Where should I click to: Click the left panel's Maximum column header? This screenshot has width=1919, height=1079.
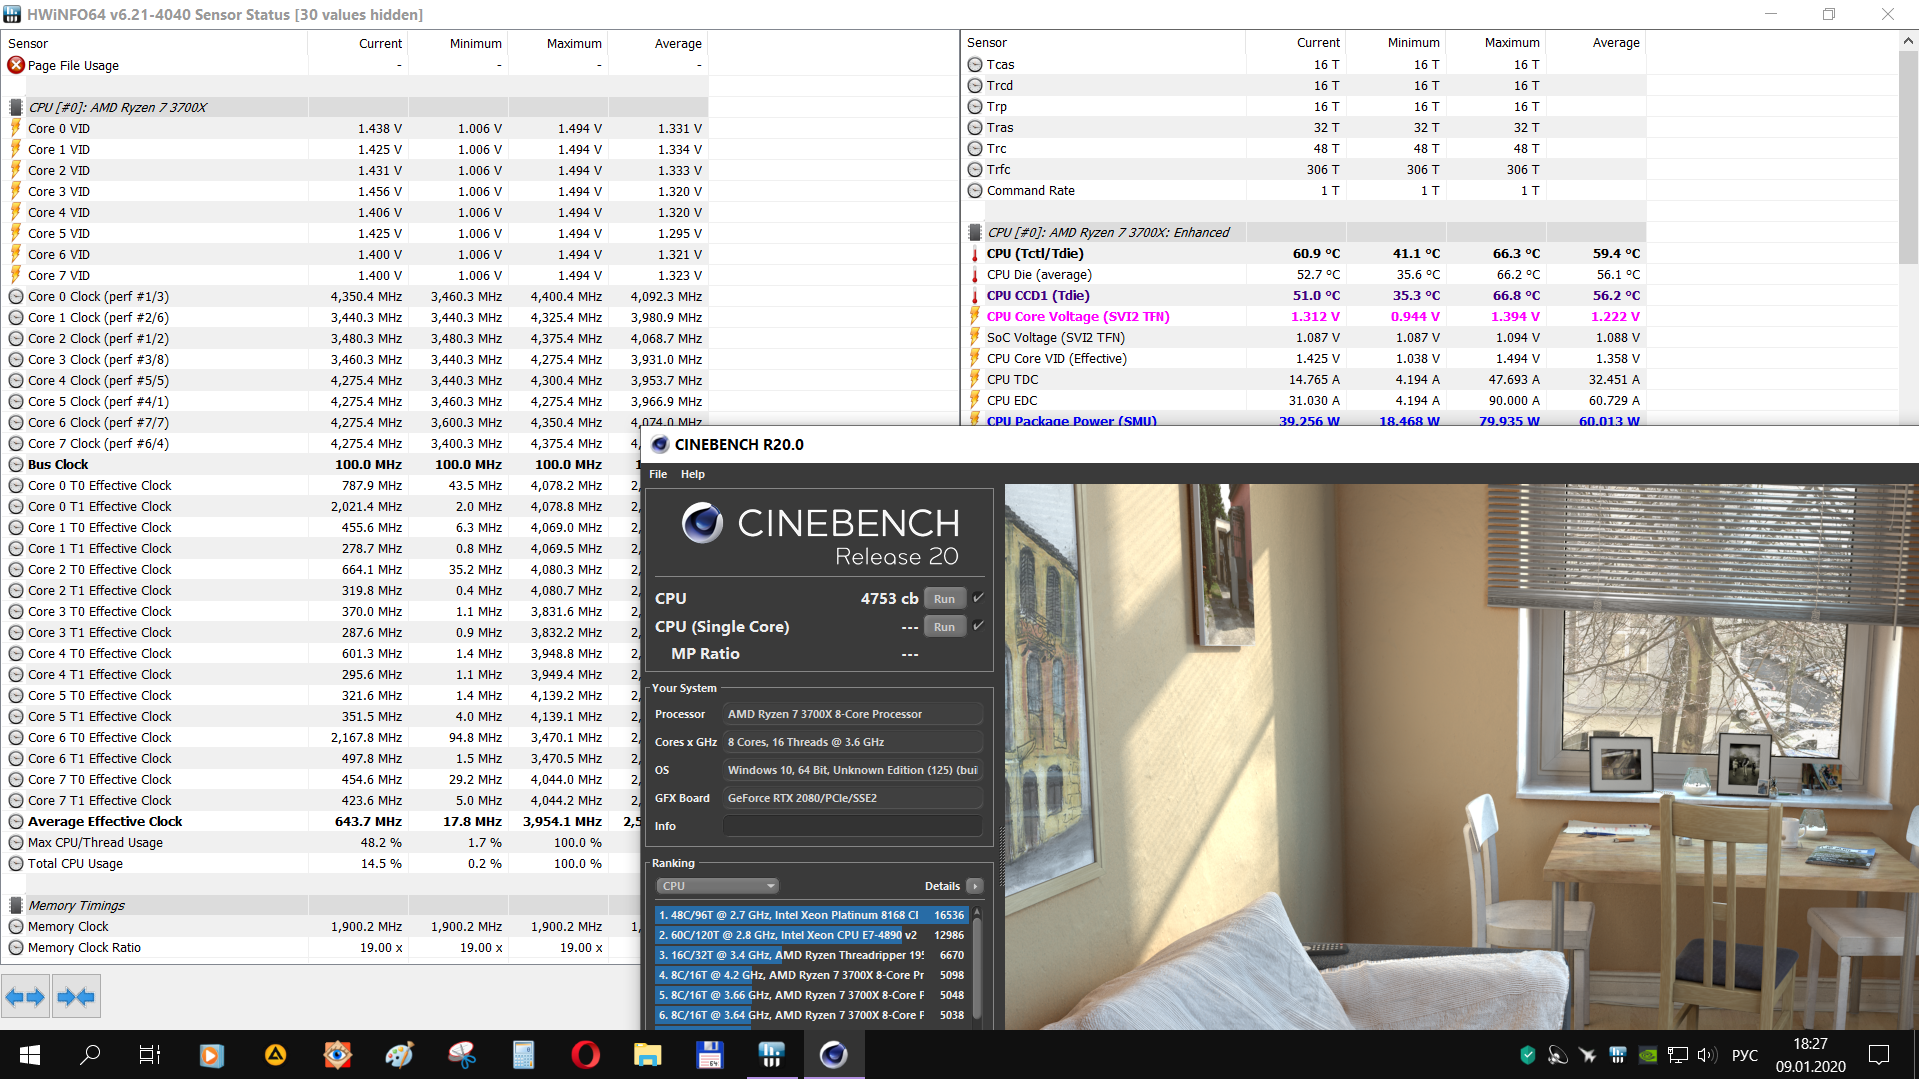[558, 43]
